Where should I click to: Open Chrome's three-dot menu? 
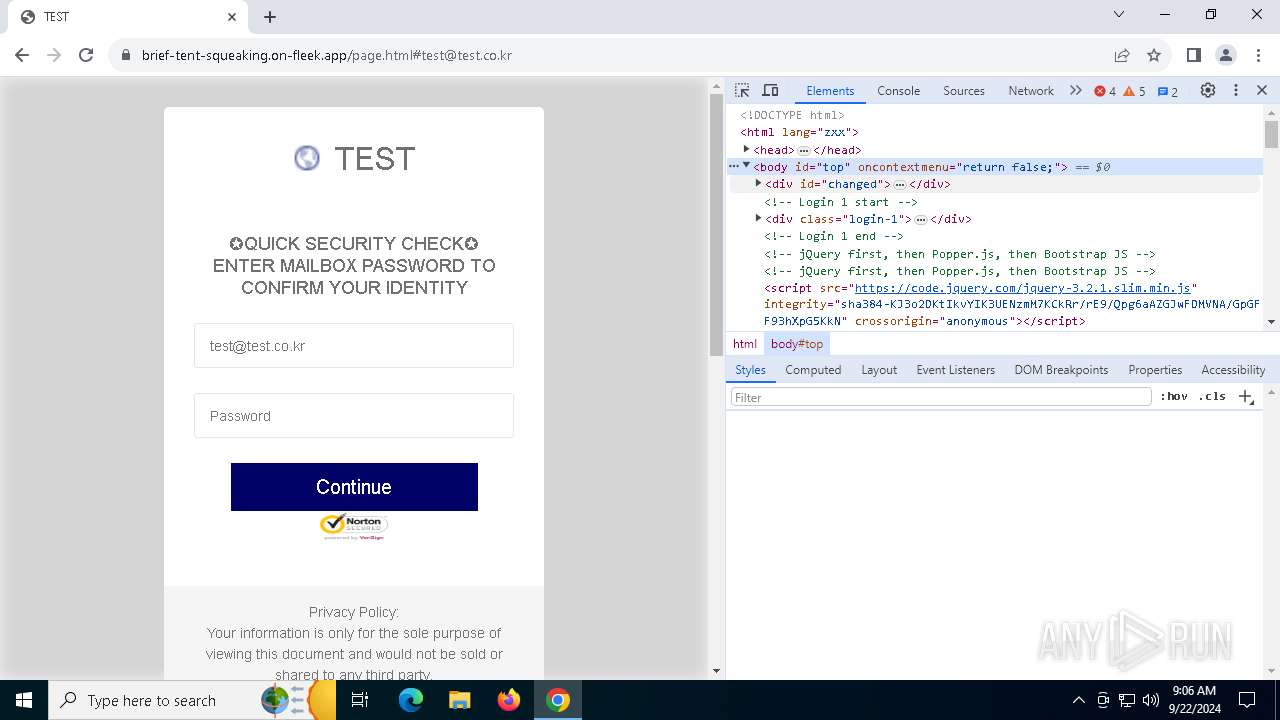coord(1258,55)
